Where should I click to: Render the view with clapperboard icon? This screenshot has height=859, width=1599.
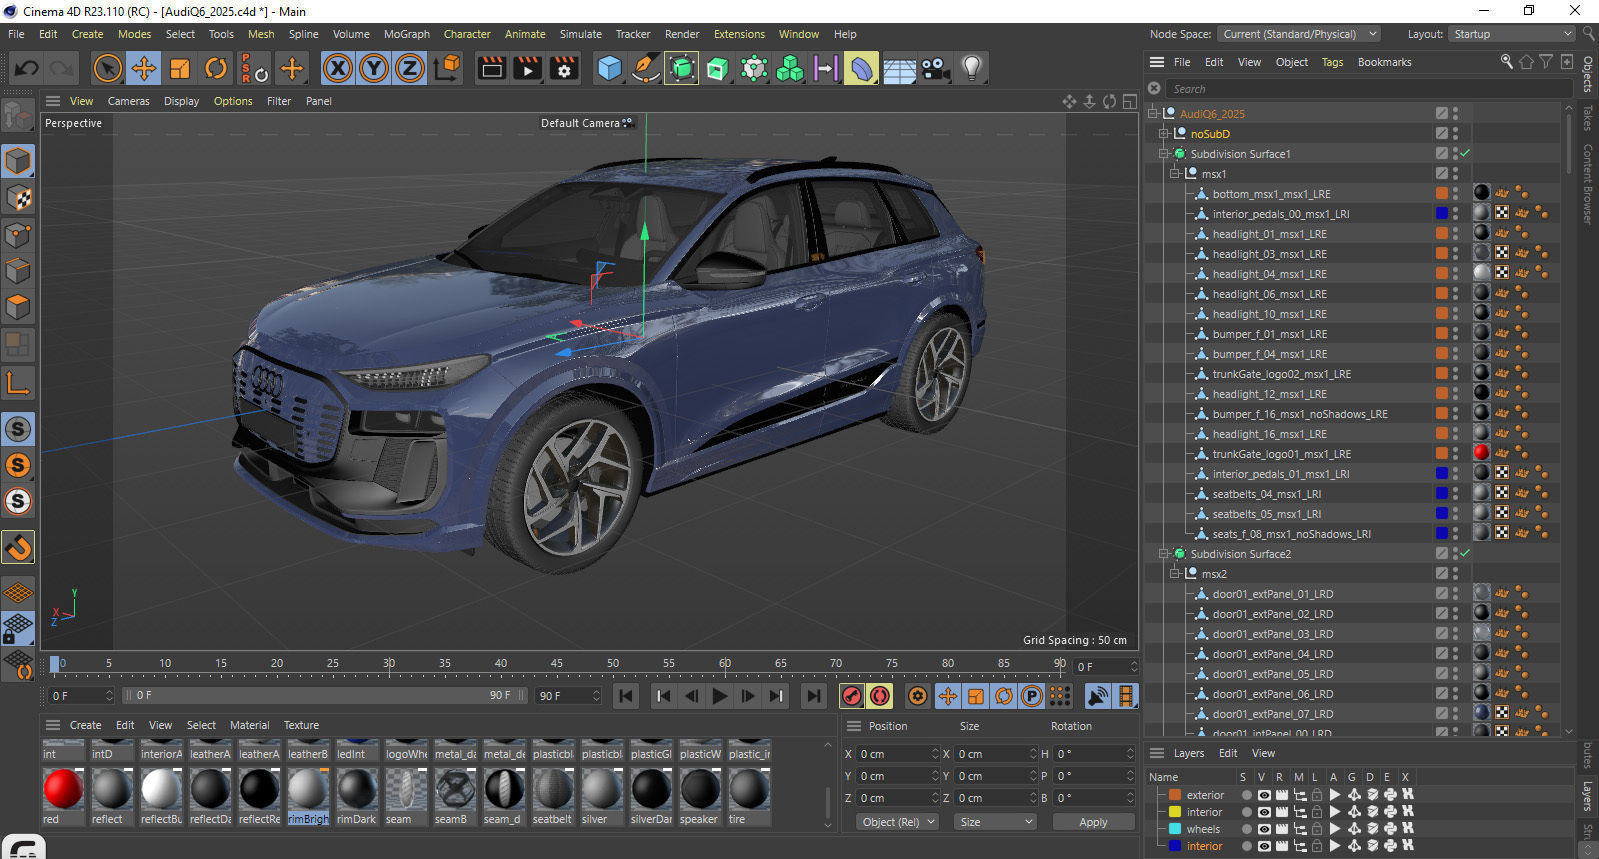click(491, 68)
